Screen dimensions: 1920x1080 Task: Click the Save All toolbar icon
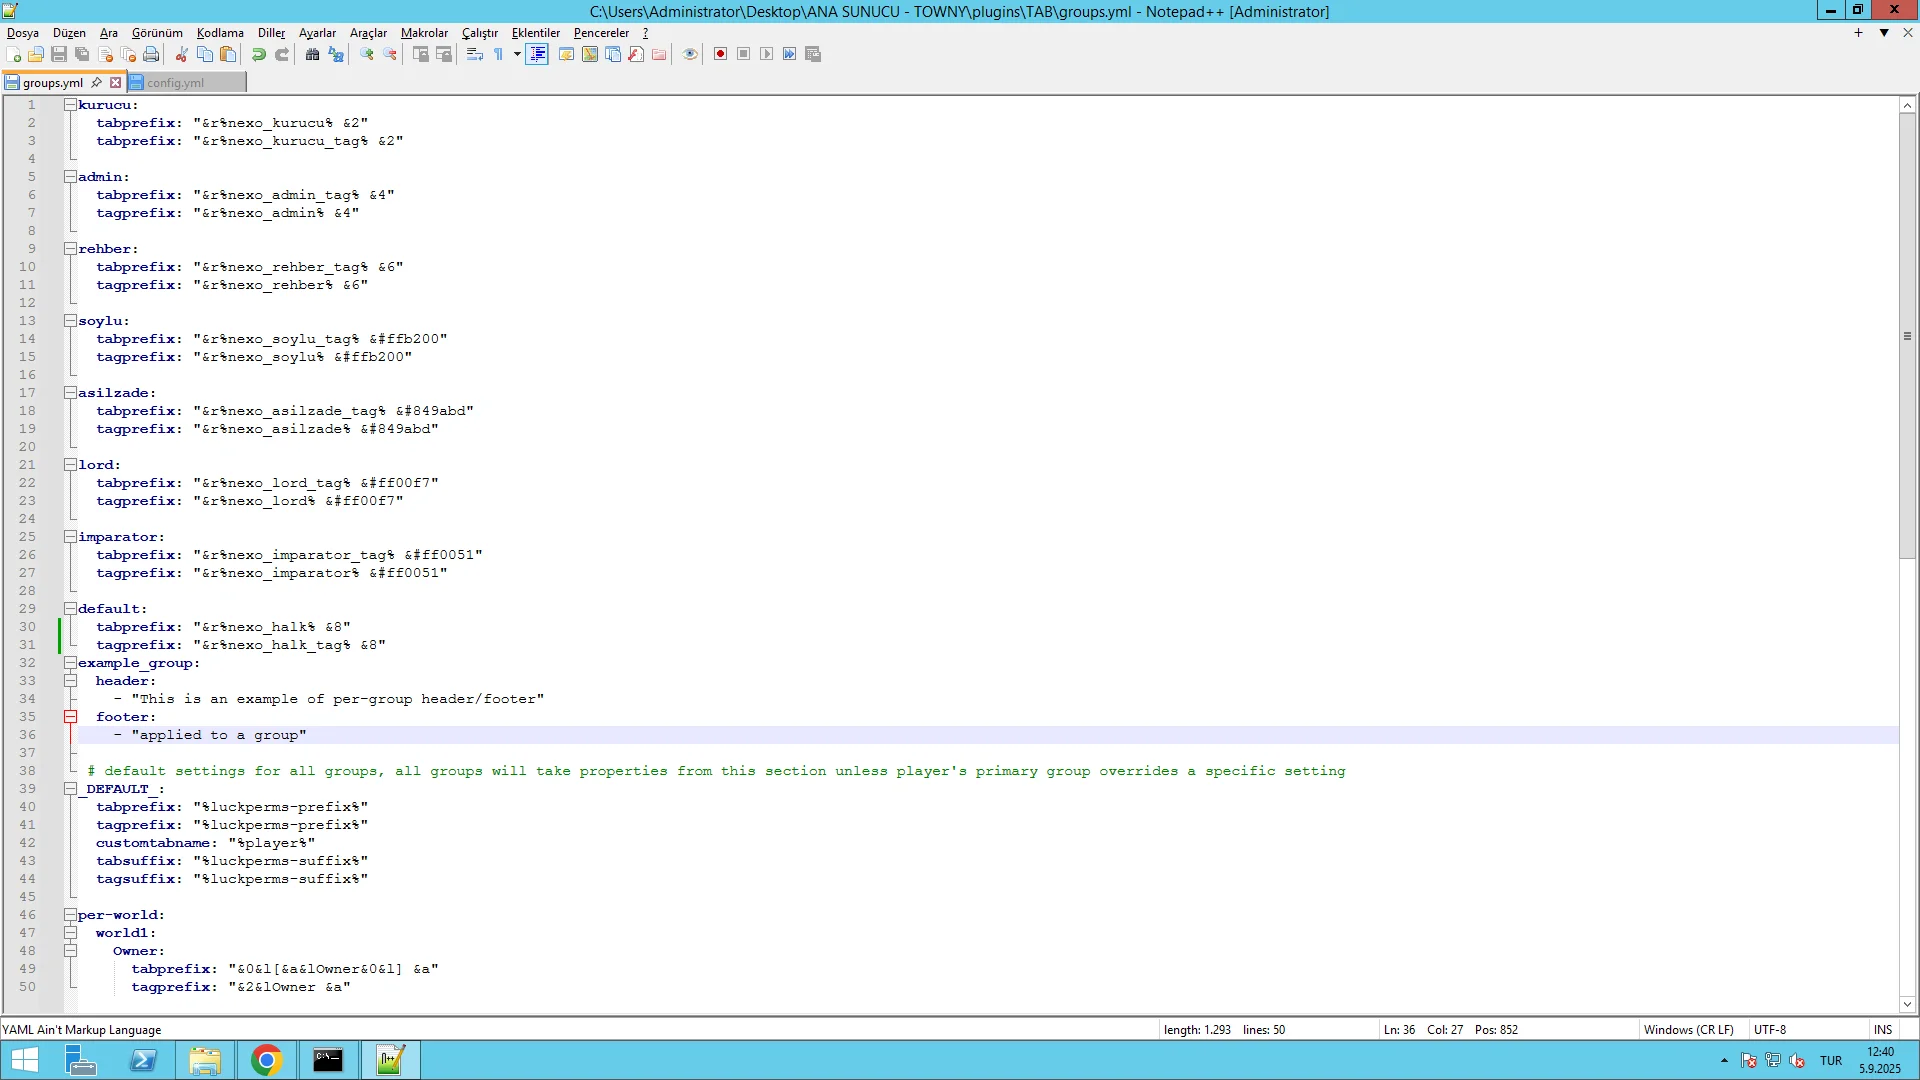coord(82,54)
